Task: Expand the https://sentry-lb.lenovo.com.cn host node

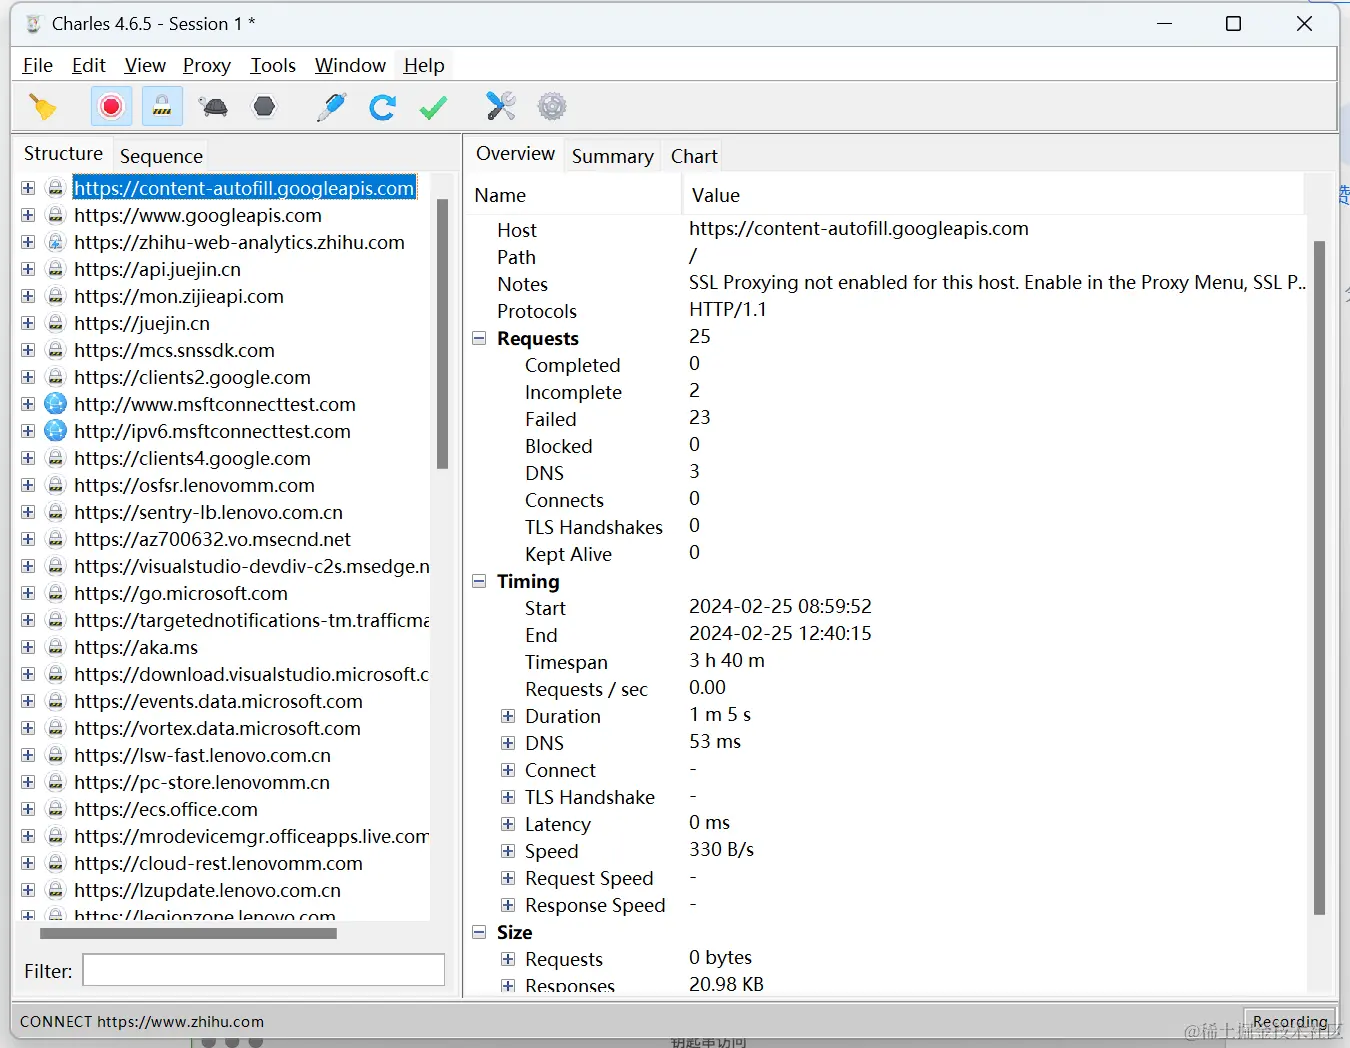Action: [x=28, y=512]
